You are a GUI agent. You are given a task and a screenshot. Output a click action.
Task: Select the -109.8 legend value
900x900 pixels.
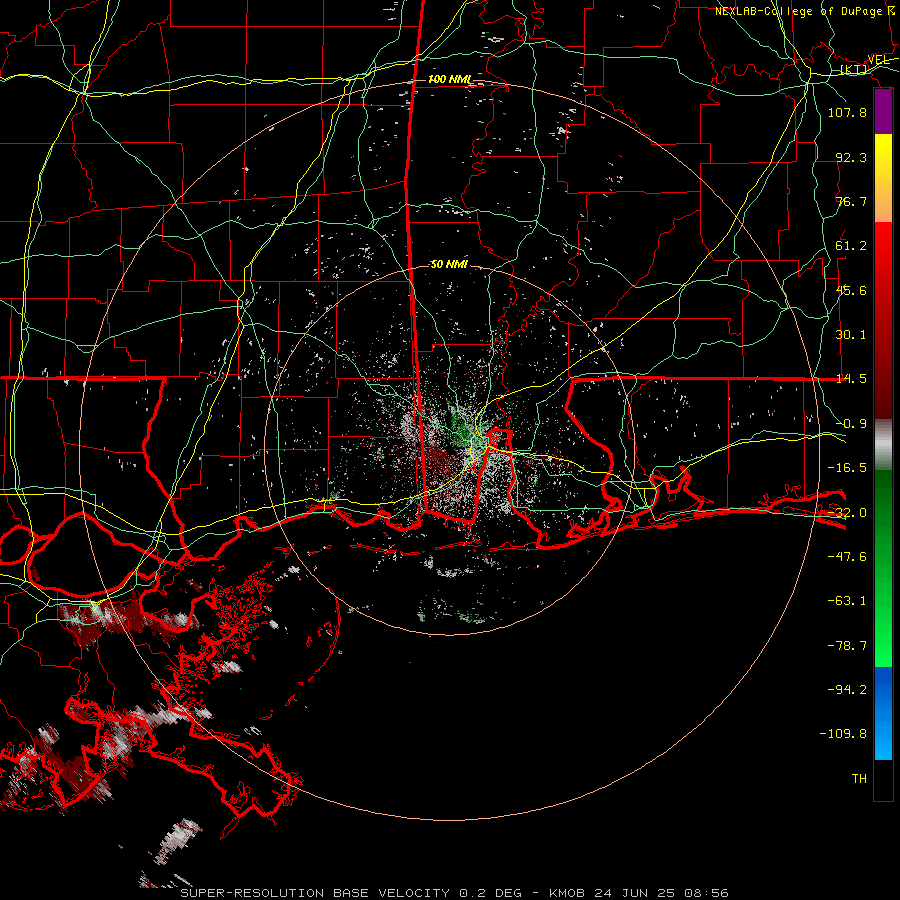843,734
